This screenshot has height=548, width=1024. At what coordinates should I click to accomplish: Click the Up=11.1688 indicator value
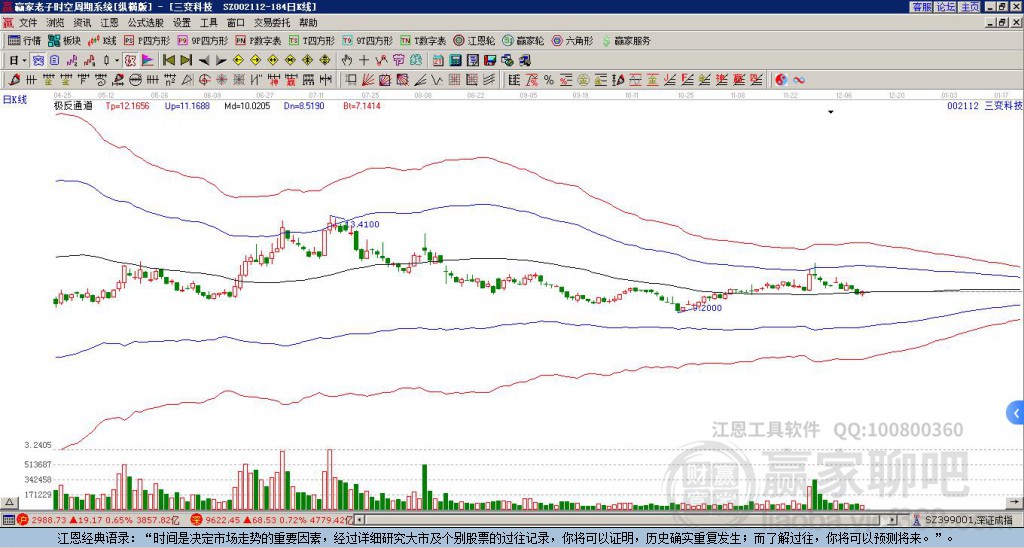(187, 105)
